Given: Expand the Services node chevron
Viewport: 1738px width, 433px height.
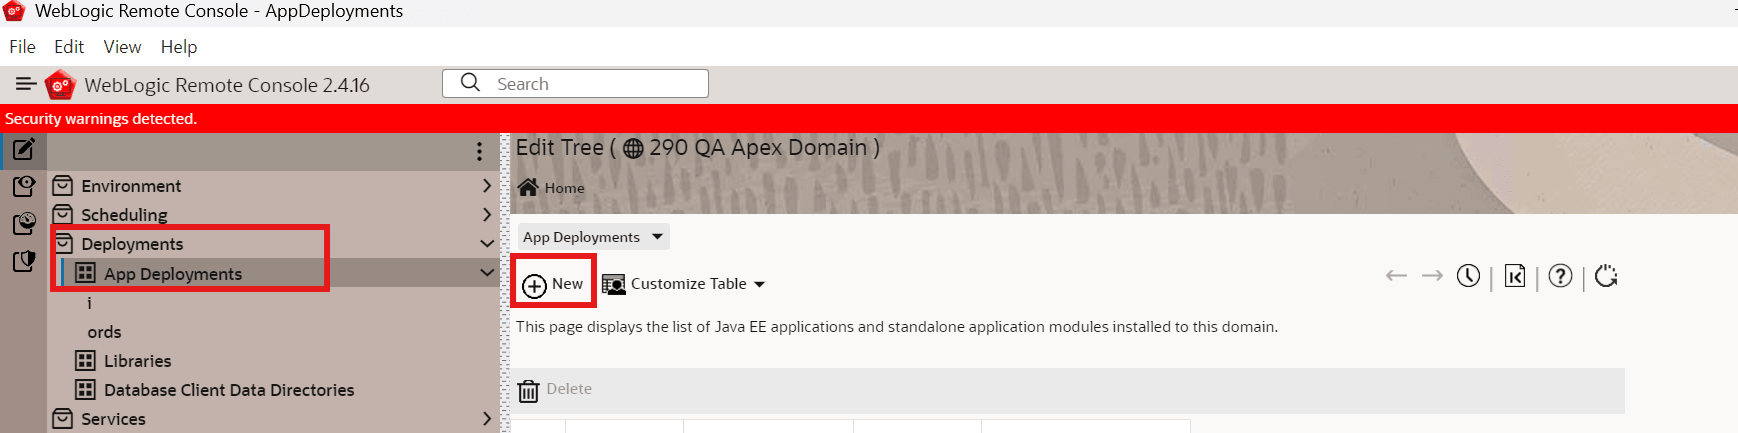Looking at the screenshot, I should pos(486,419).
